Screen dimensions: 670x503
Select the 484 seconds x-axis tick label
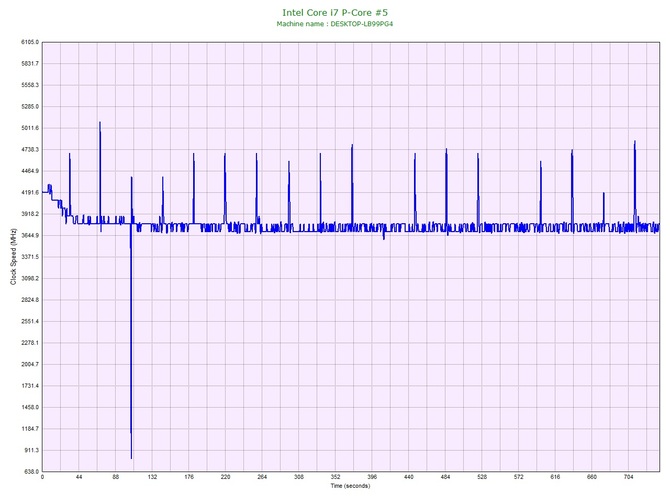click(x=446, y=477)
